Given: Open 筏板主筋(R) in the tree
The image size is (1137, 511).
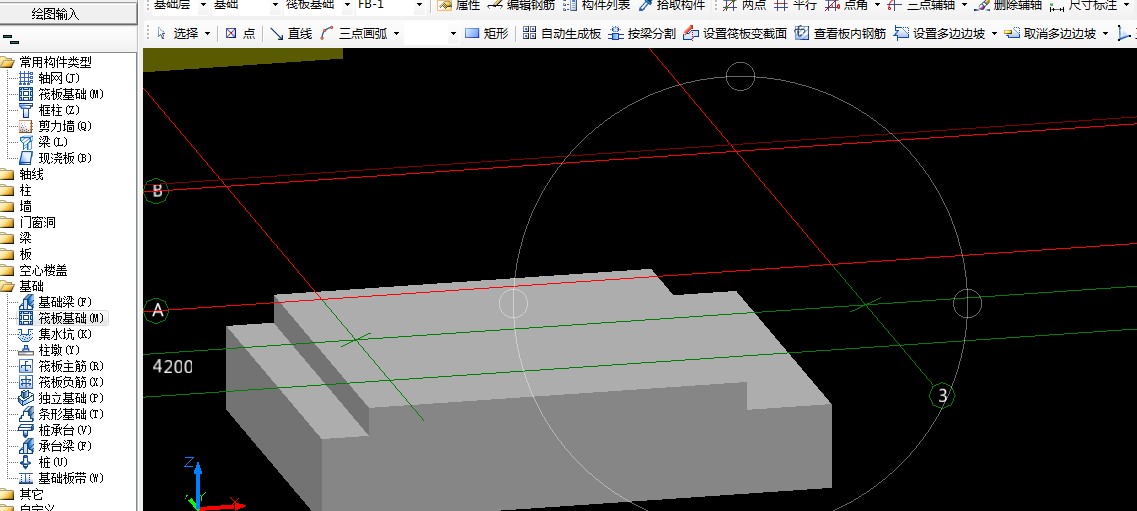Looking at the screenshot, I should [62, 366].
